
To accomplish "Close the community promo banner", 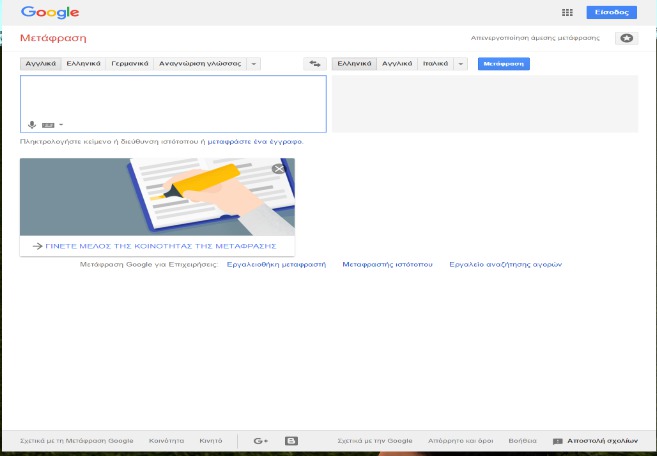I will [279, 169].
